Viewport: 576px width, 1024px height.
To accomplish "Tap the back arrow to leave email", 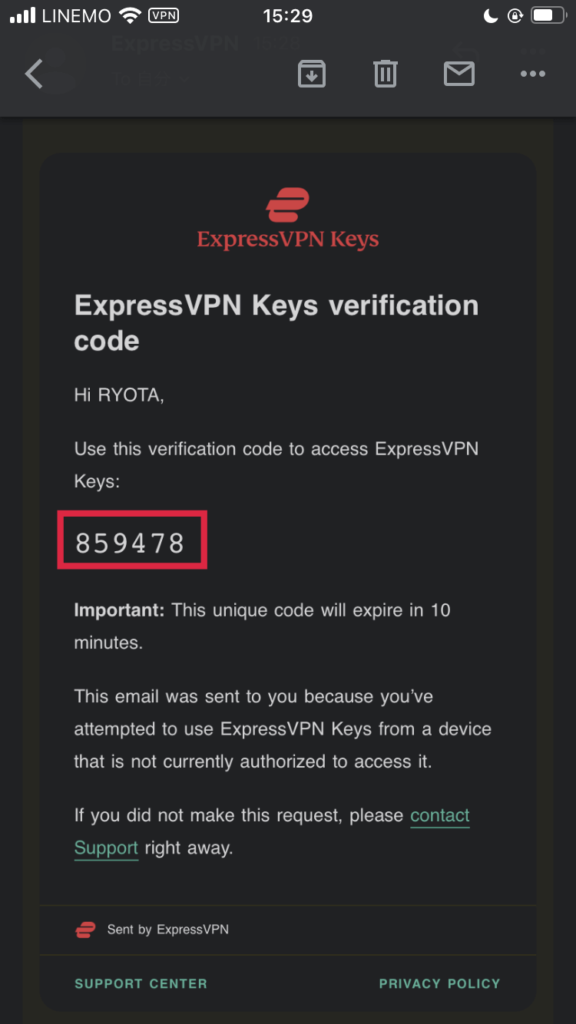I will click(34, 74).
